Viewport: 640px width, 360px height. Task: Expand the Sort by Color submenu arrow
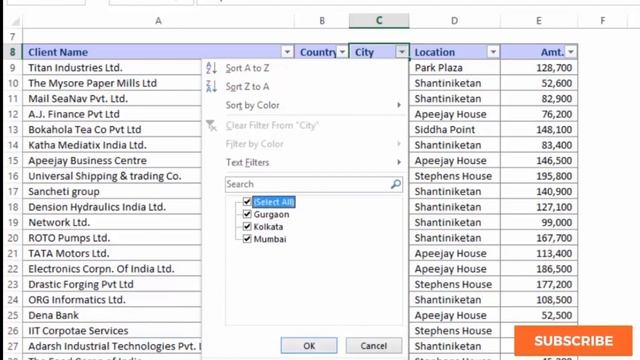[399, 105]
